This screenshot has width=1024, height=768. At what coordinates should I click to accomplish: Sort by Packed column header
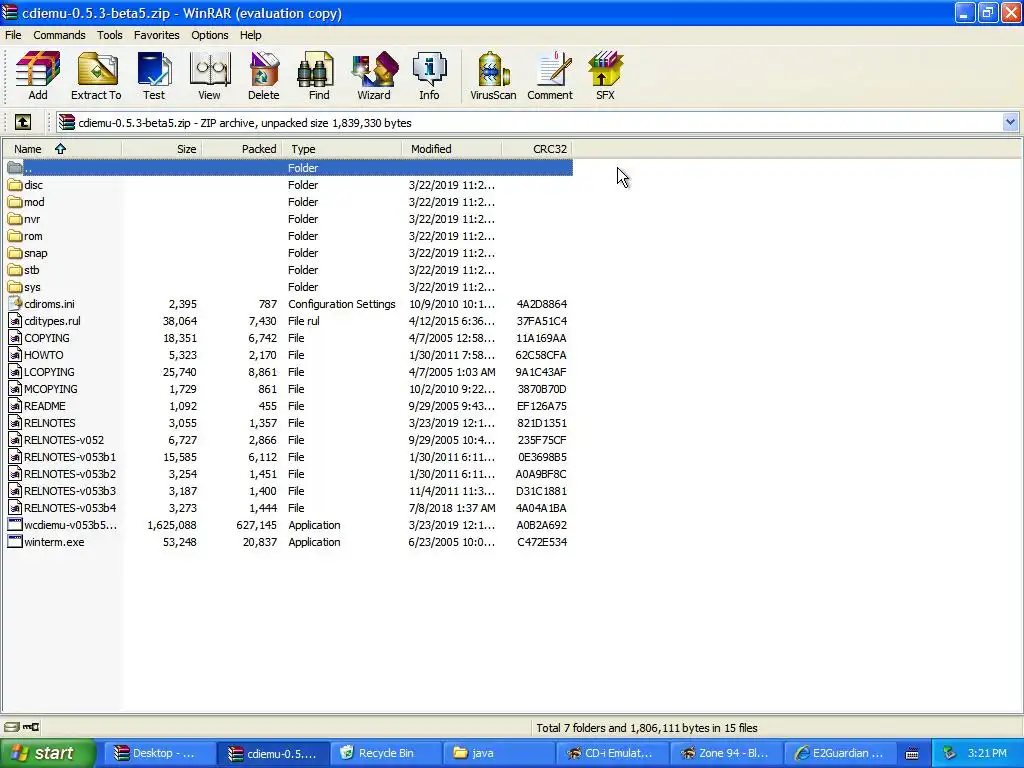click(x=242, y=149)
